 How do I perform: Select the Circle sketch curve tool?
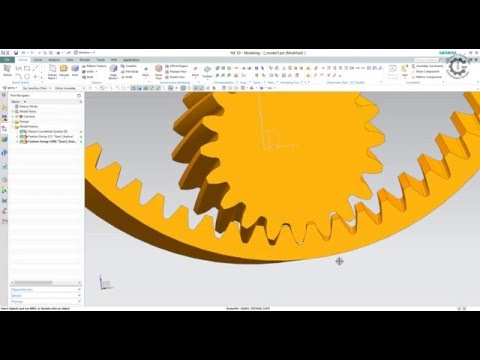tap(27, 77)
